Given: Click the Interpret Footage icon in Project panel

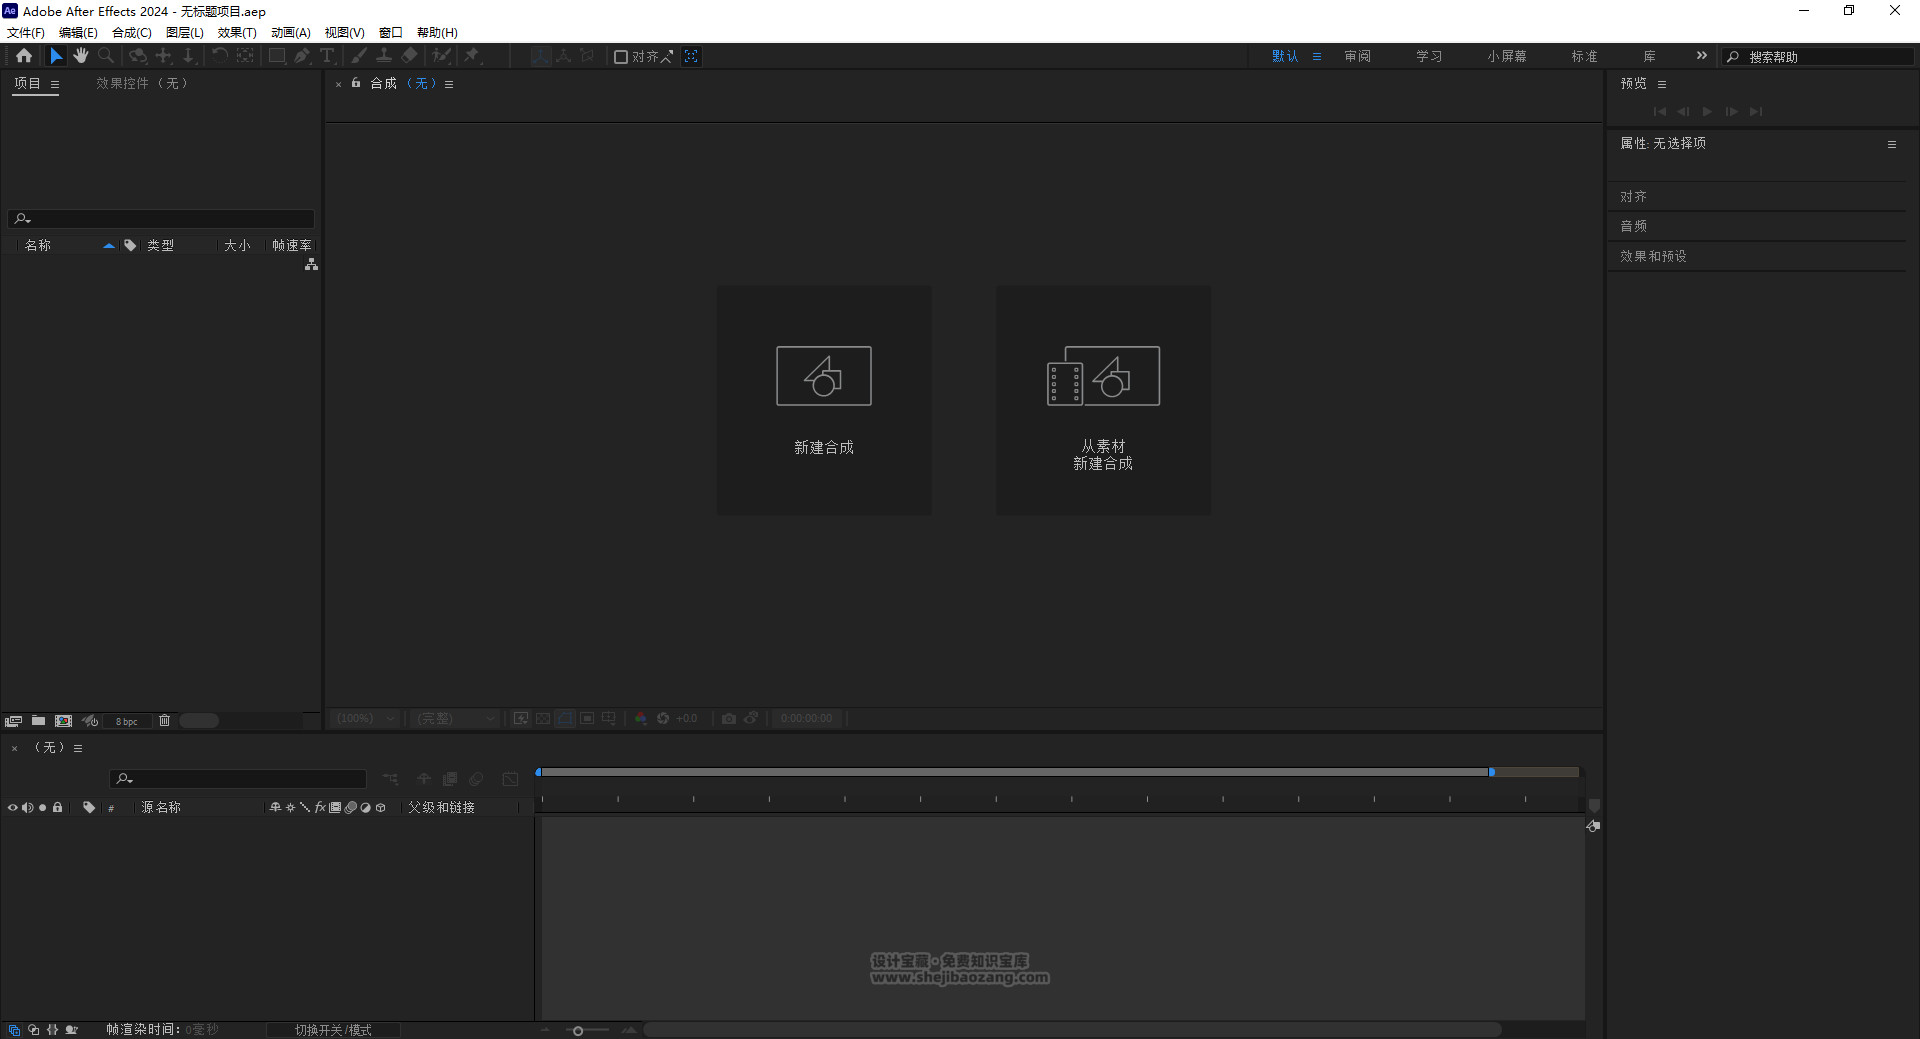Looking at the screenshot, I should click(x=13, y=721).
